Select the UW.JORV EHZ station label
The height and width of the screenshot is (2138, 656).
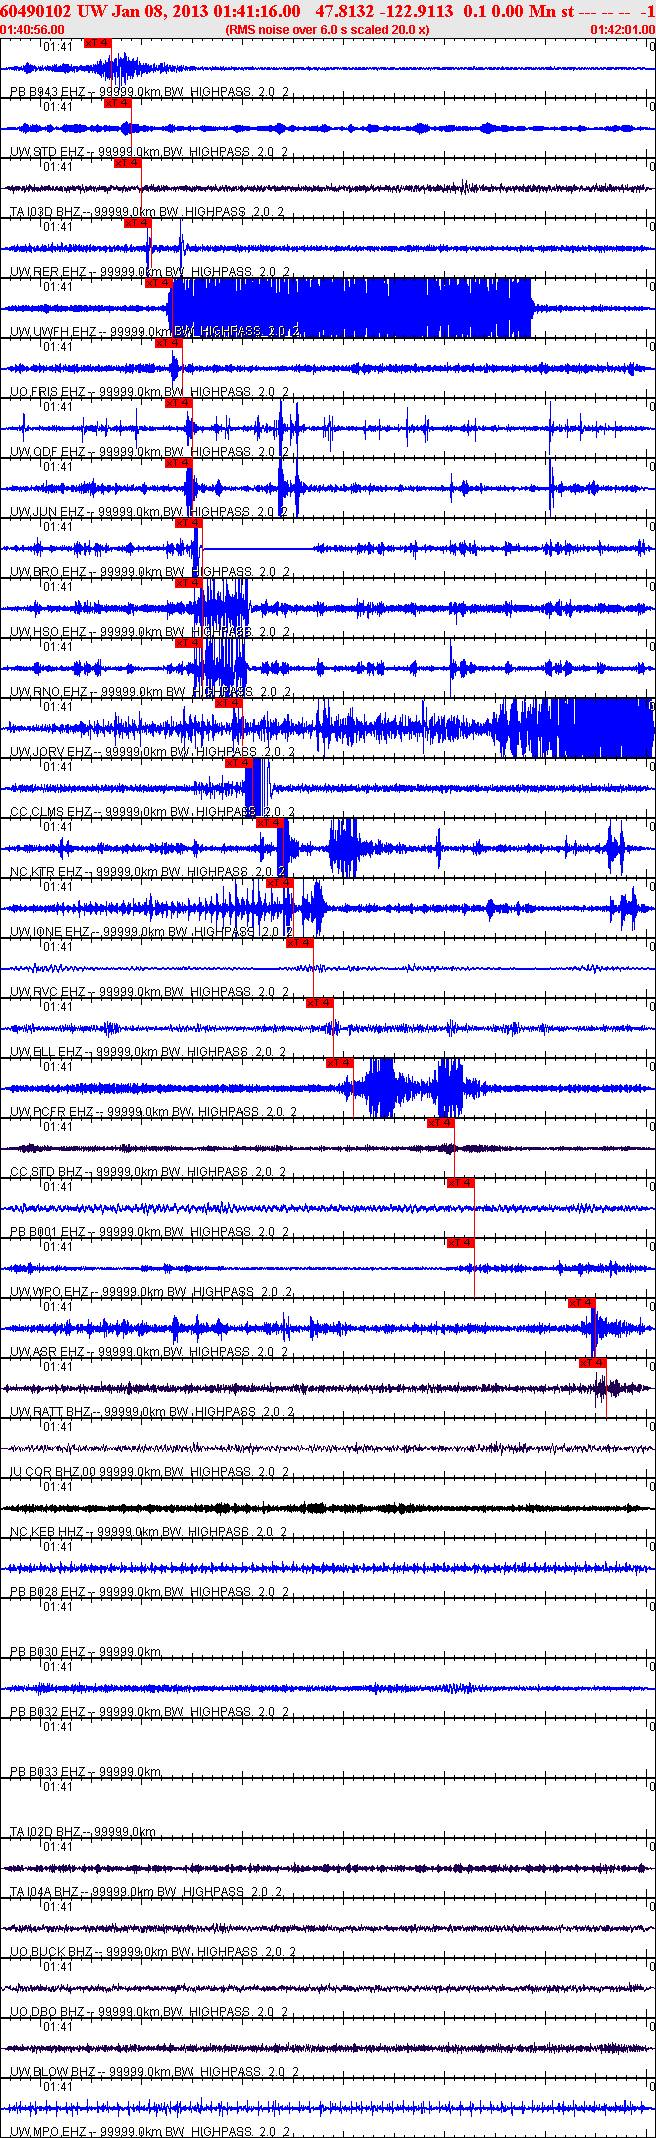point(153,752)
